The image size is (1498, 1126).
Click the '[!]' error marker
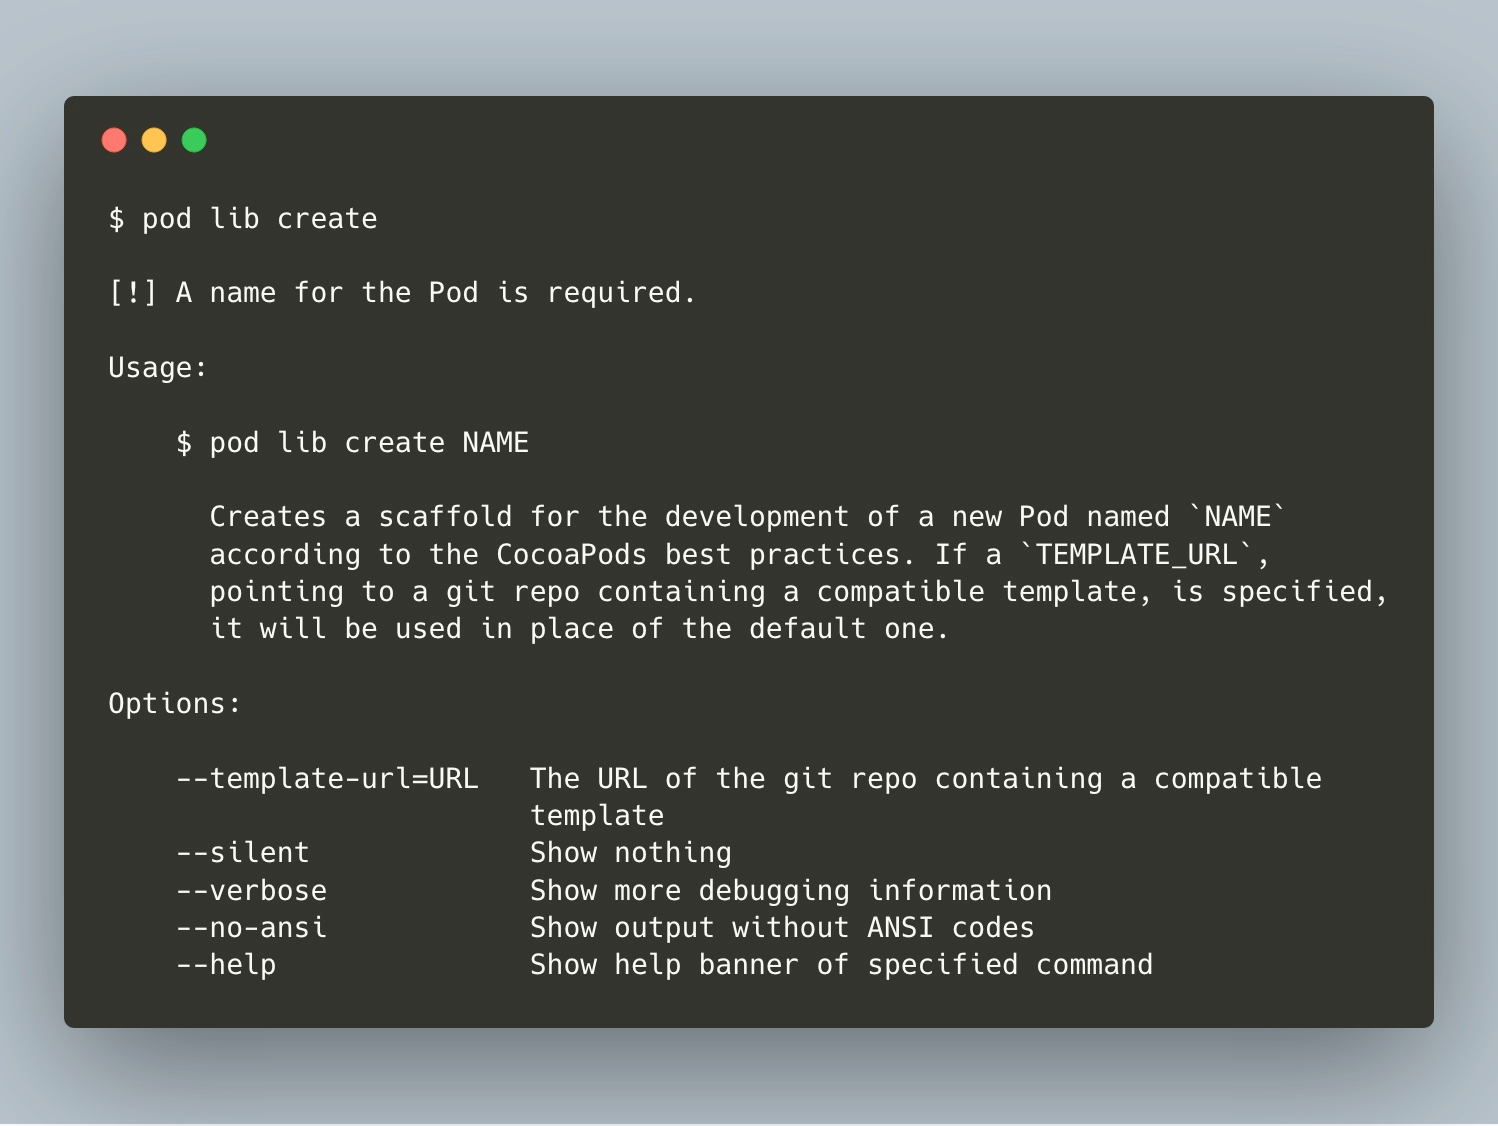[133, 293]
